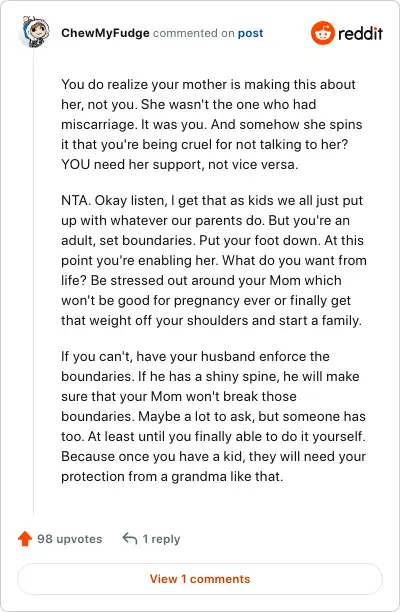Open the "1 reply" link
Viewport: 400px width, 612px height.
pyautogui.click(x=161, y=539)
